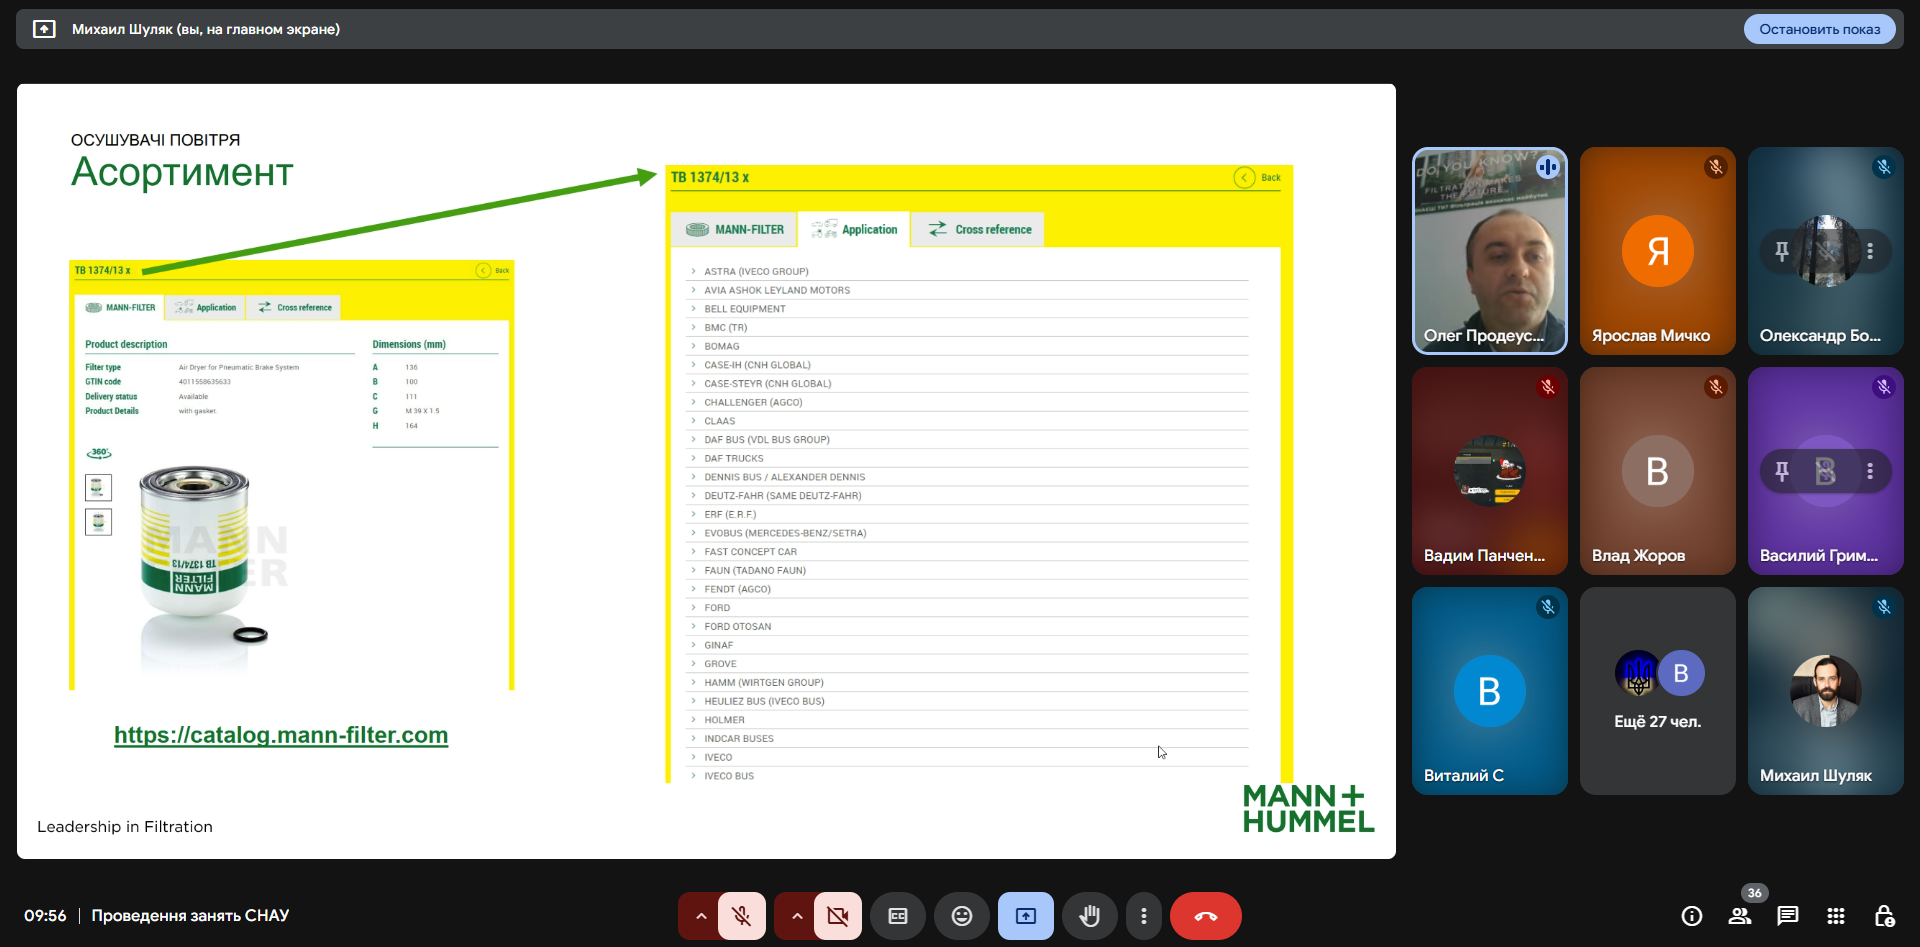Select first product thumbnail image
The width and height of the screenshot is (1920, 947).
click(x=98, y=487)
